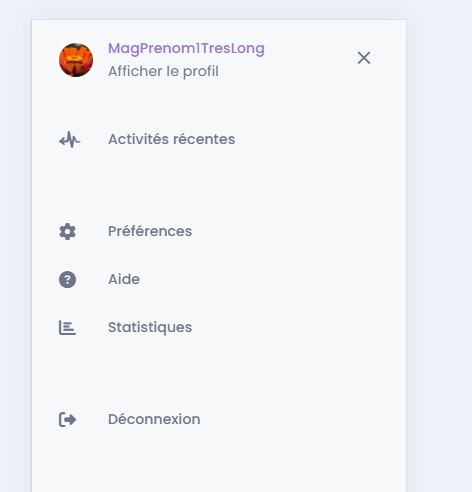Select Afficher le profil
The height and width of the screenshot is (492, 472).
[163, 71]
